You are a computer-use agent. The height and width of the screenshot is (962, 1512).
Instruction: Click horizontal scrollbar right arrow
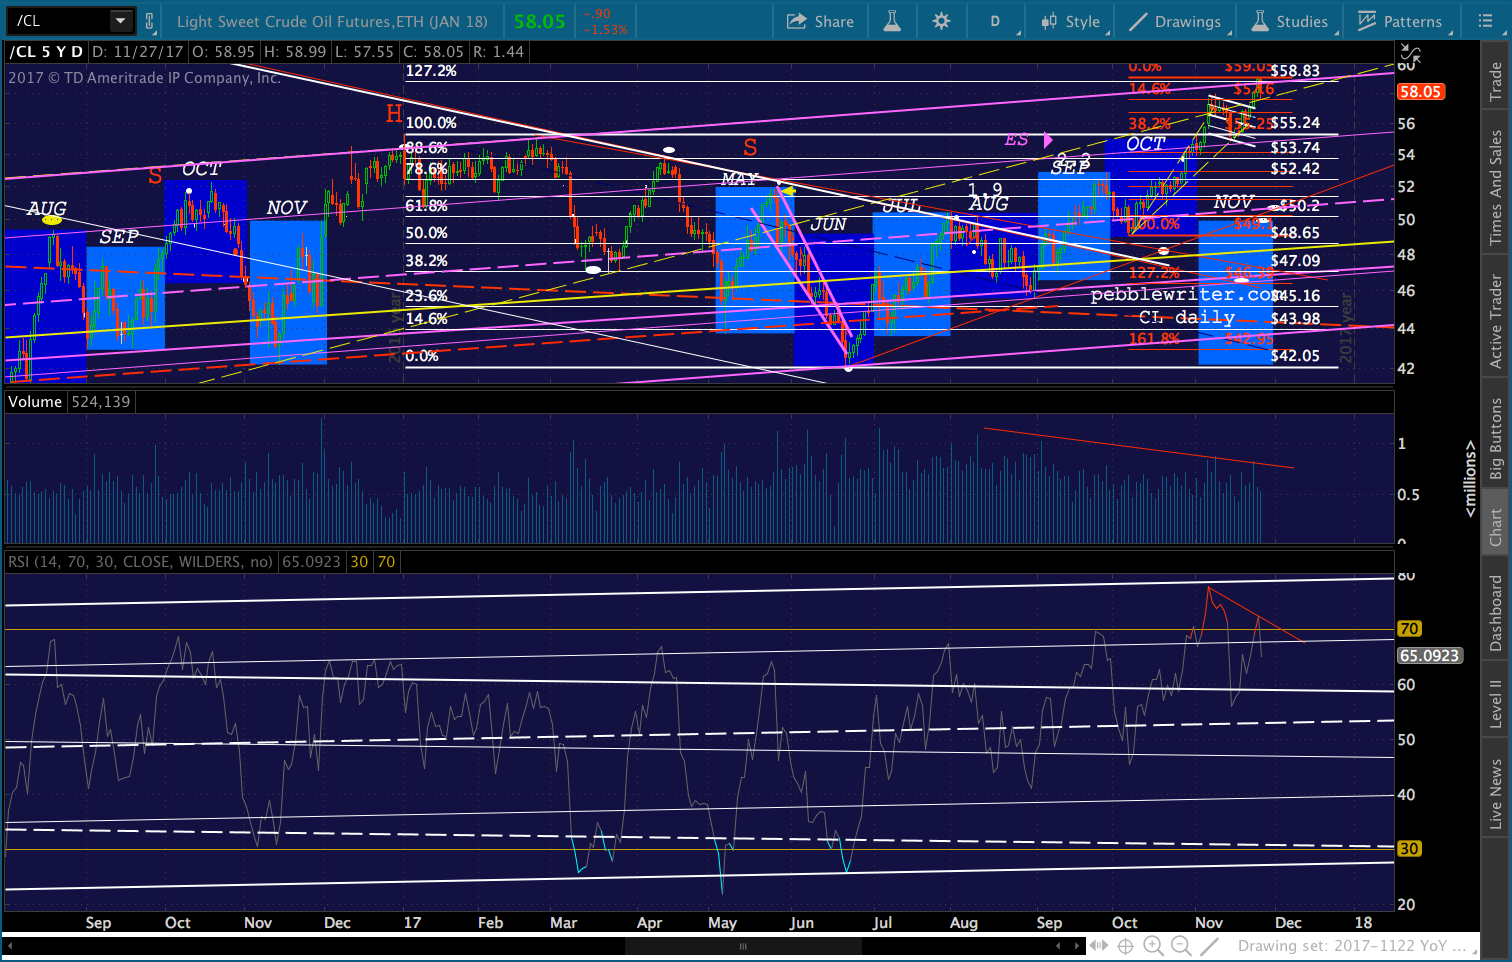coord(1077,945)
